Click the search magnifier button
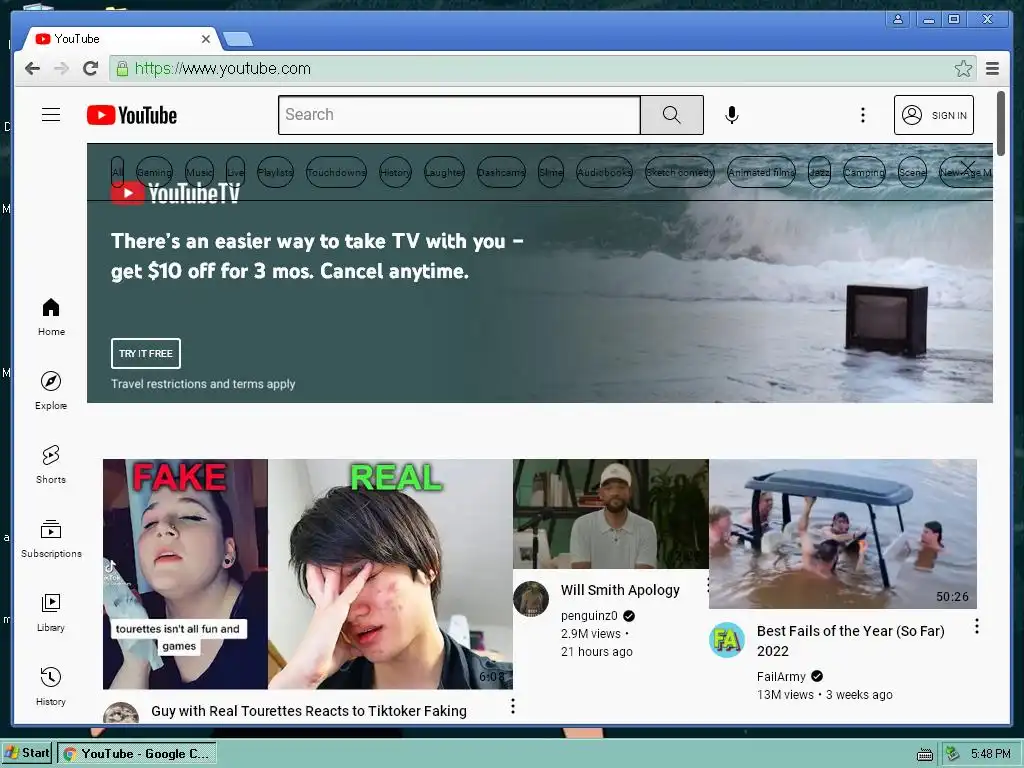Image resolution: width=1024 pixels, height=768 pixels. 671,115
